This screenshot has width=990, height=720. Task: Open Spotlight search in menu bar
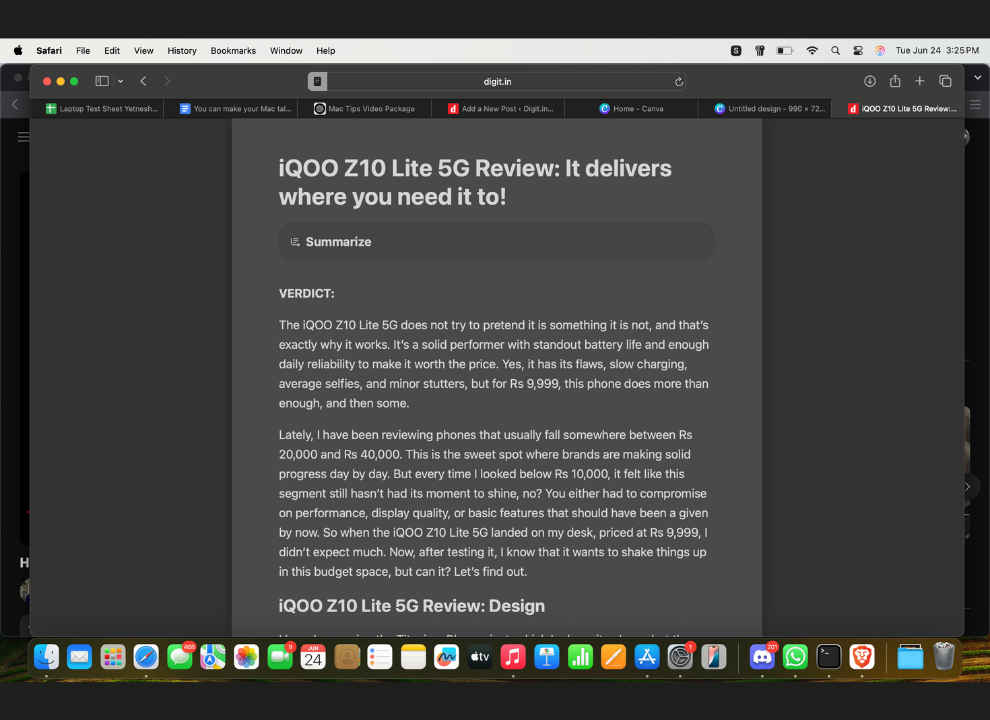(835, 51)
